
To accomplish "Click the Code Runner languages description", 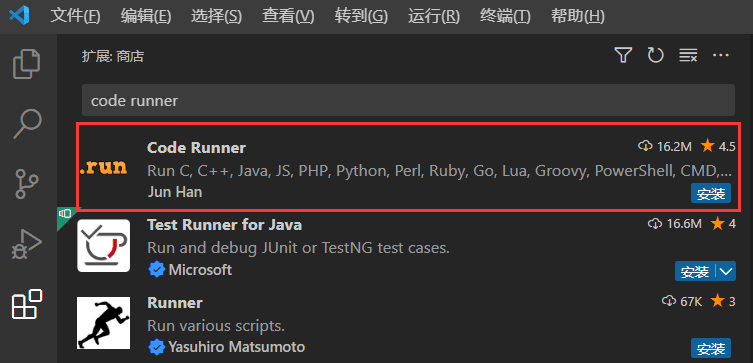I will click(x=439, y=170).
